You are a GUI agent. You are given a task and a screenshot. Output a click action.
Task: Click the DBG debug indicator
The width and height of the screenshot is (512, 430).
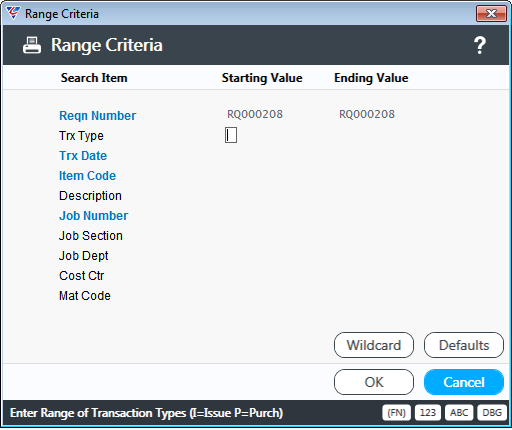tap(492, 413)
